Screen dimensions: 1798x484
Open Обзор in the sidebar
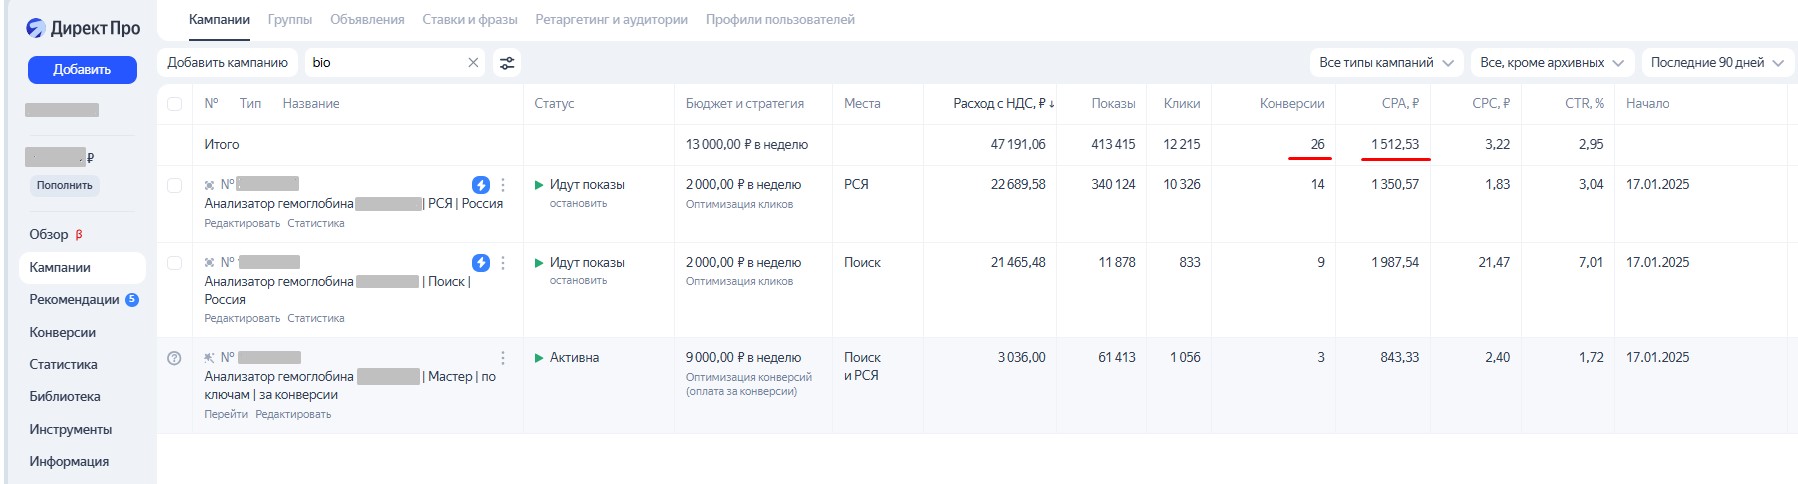(x=49, y=234)
